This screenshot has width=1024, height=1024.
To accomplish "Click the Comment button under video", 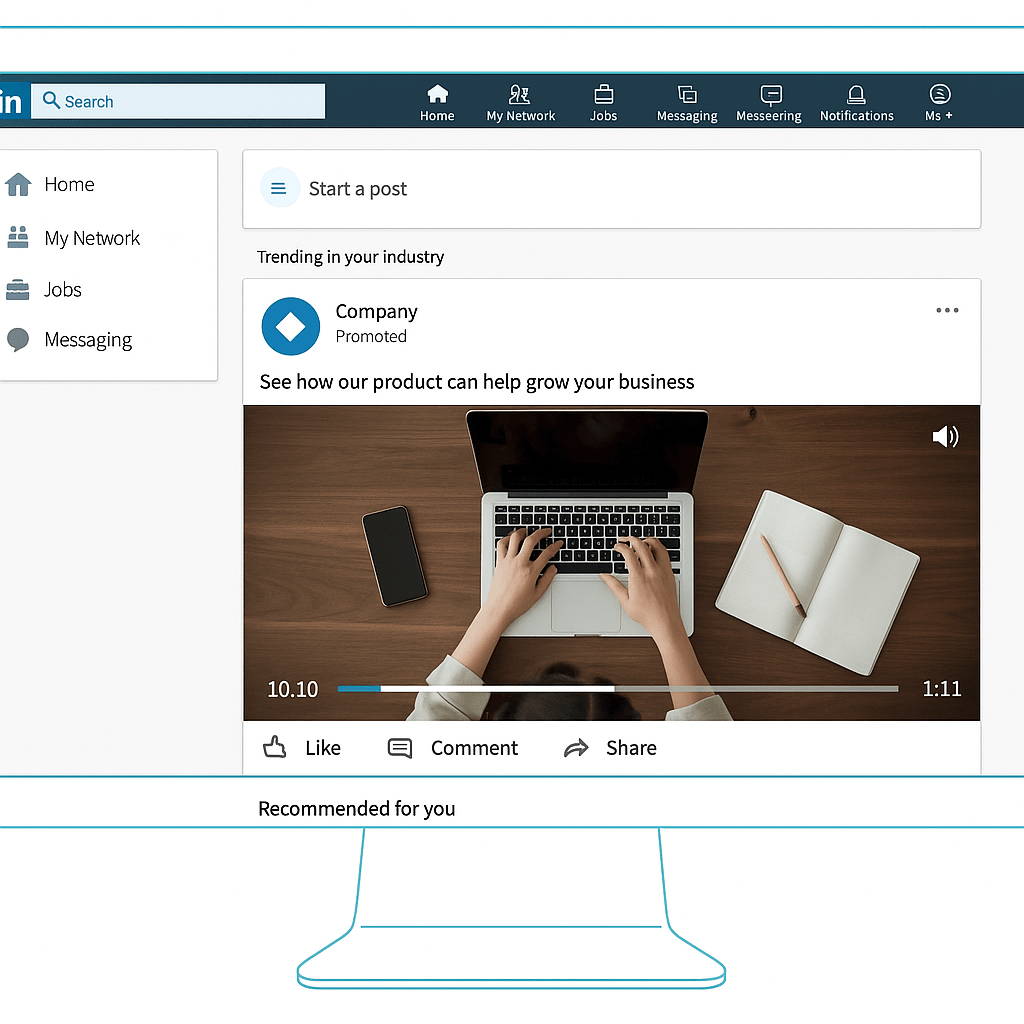I will (x=453, y=748).
